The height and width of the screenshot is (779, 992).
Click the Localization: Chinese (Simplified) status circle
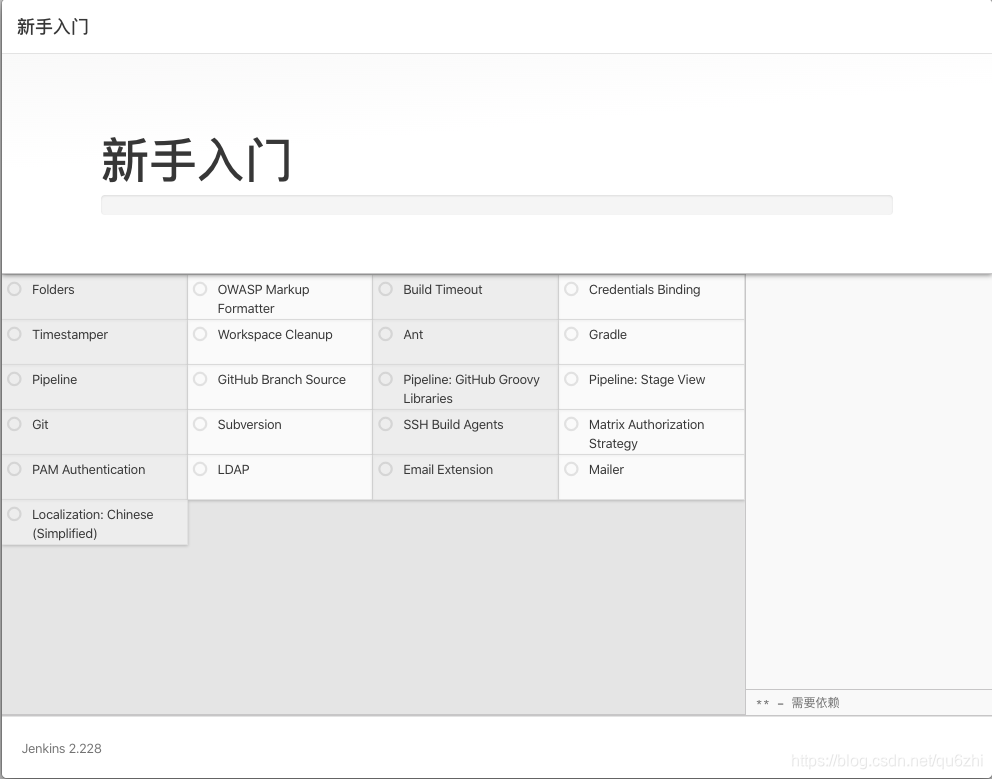[x=15, y=514]
